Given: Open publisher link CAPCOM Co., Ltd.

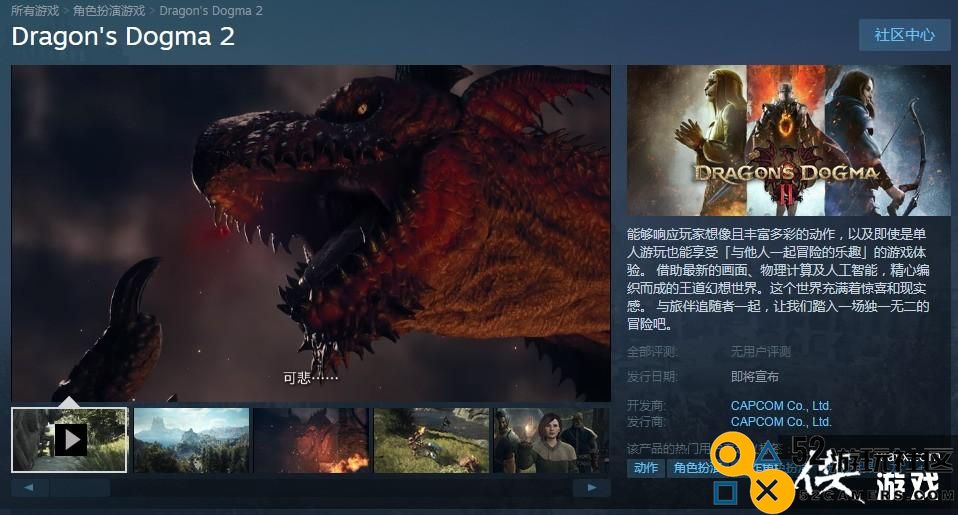Looking at the screenshot, I should pos(781,422).
